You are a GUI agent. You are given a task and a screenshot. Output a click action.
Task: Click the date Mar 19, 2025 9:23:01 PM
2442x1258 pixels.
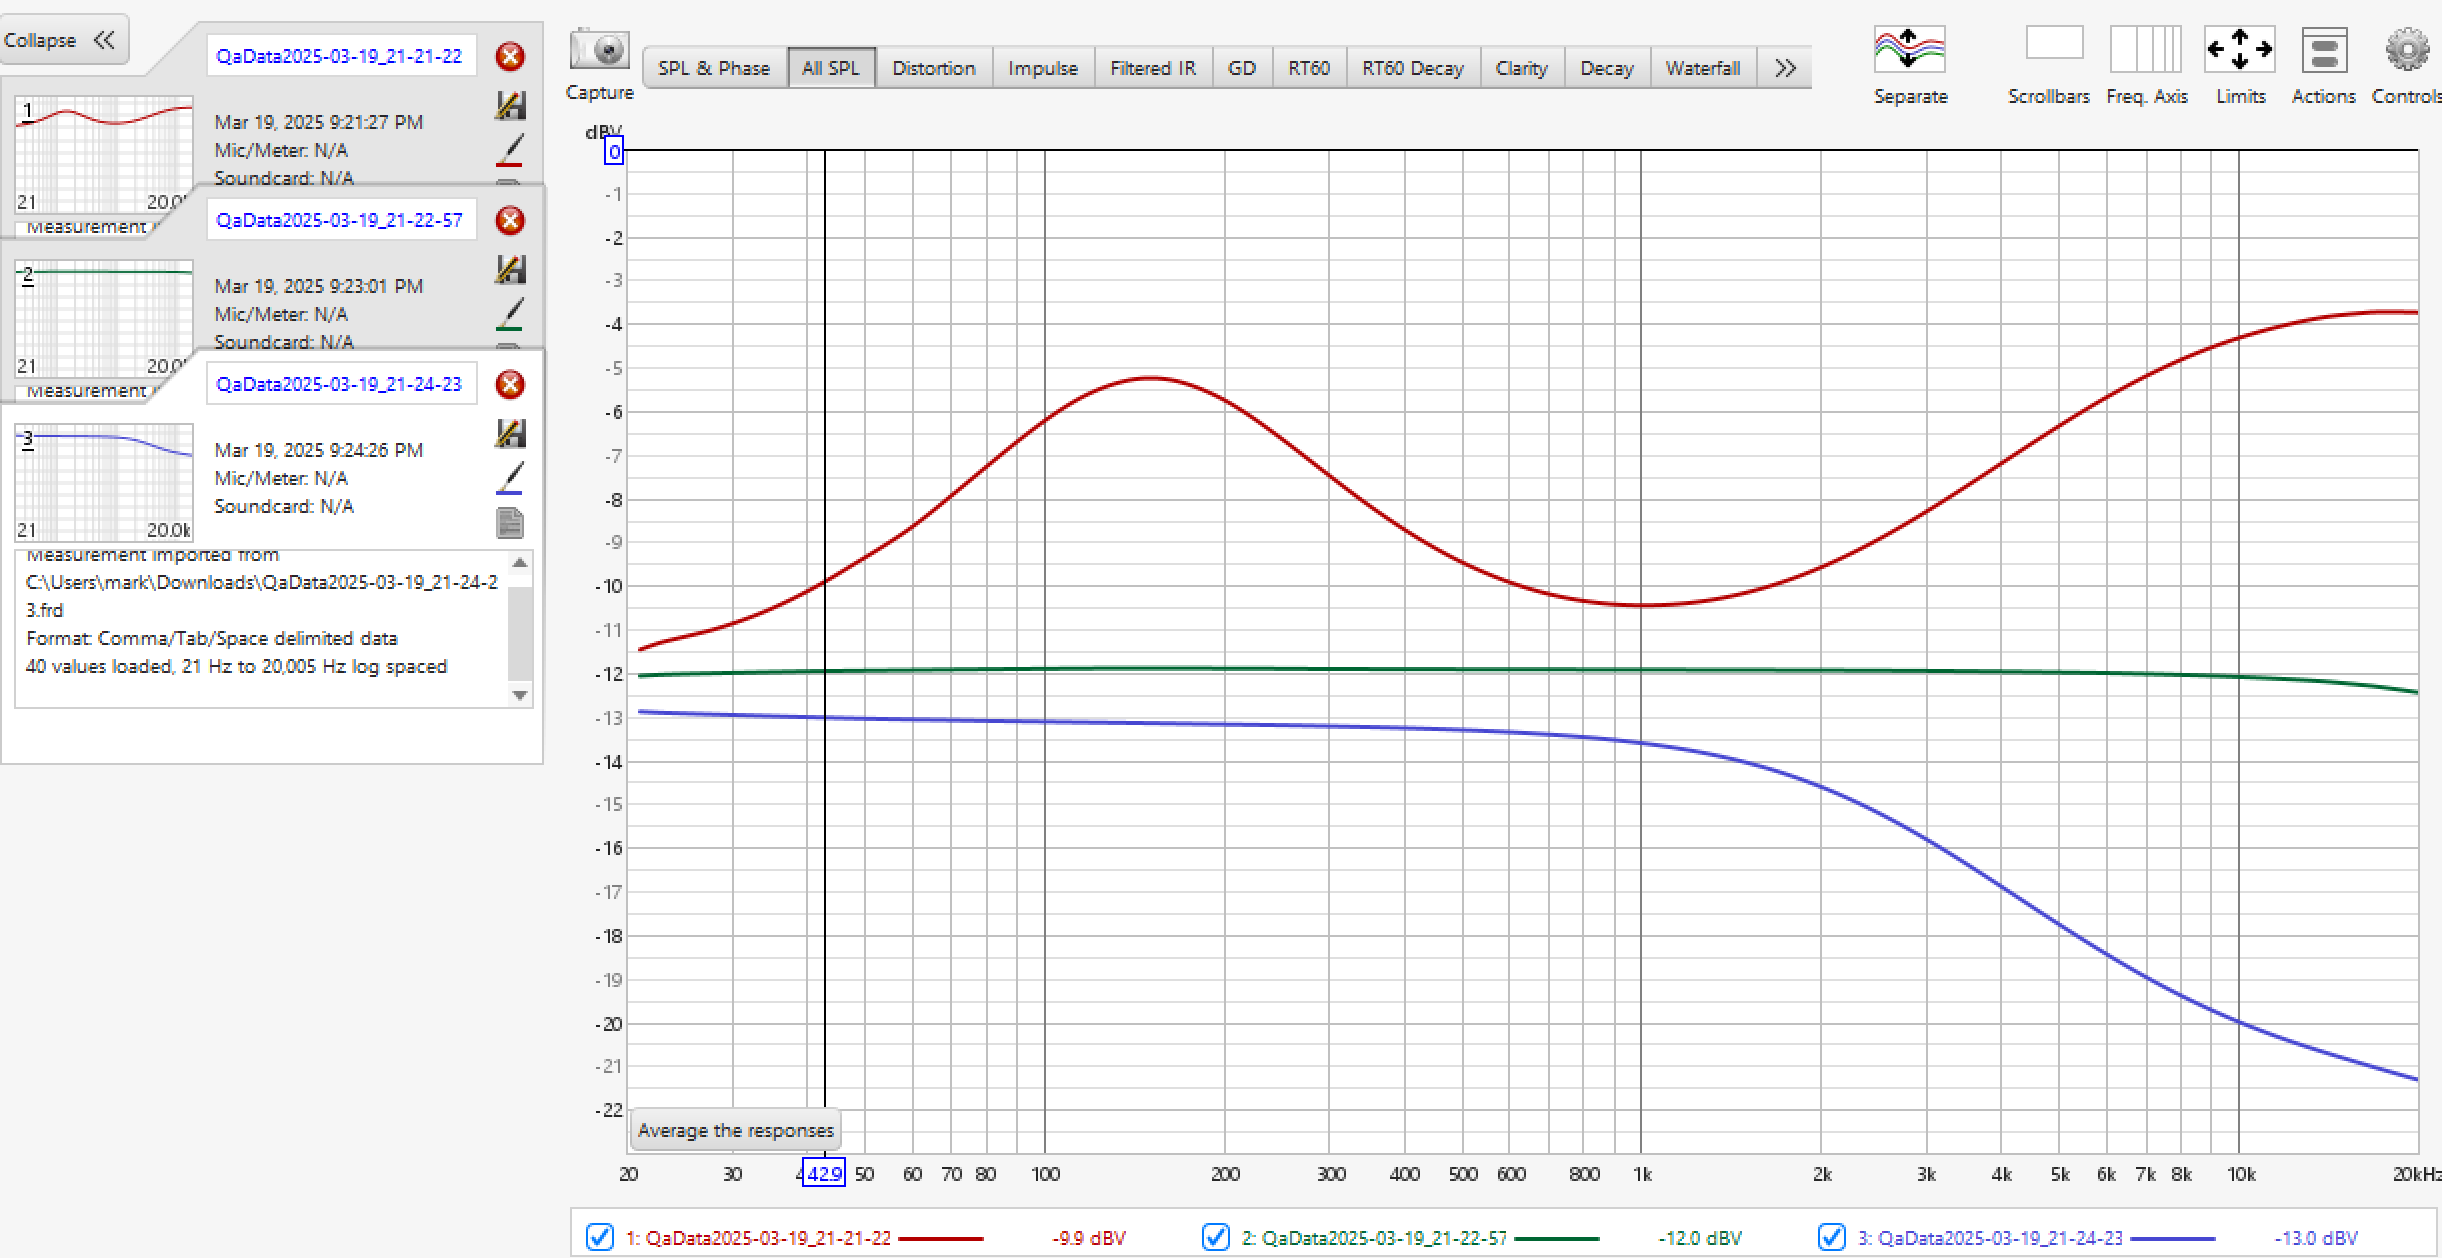tap(319, 286)
